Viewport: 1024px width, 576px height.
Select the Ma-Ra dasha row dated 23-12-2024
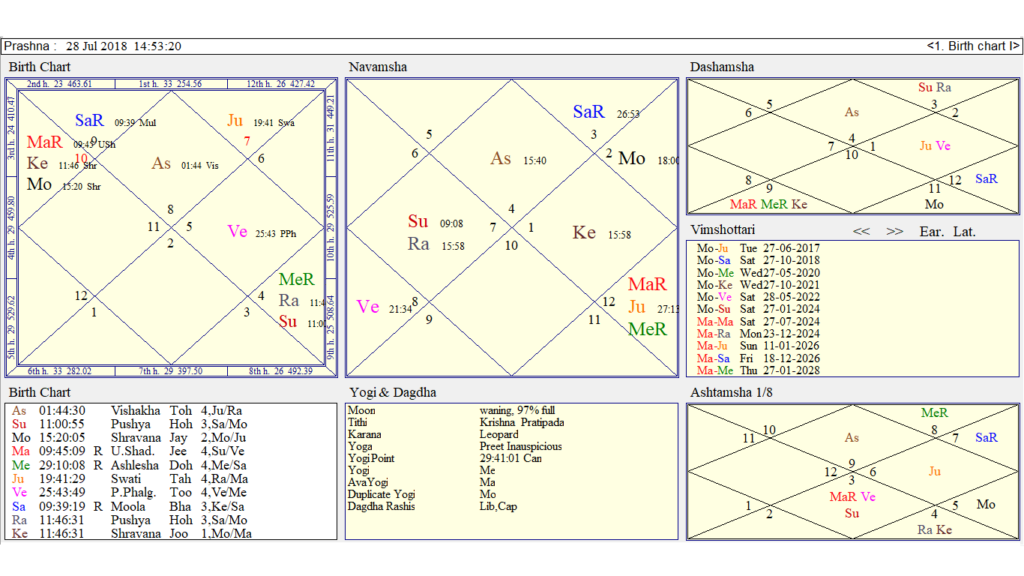click(x=758, y=334)
